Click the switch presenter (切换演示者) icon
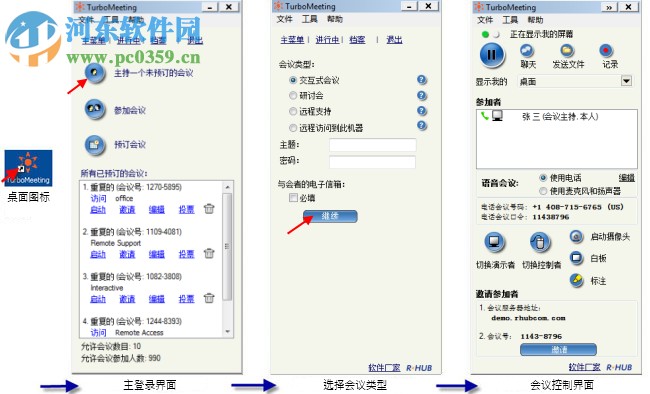The image size is (650, 394). (x=494, y=242)
